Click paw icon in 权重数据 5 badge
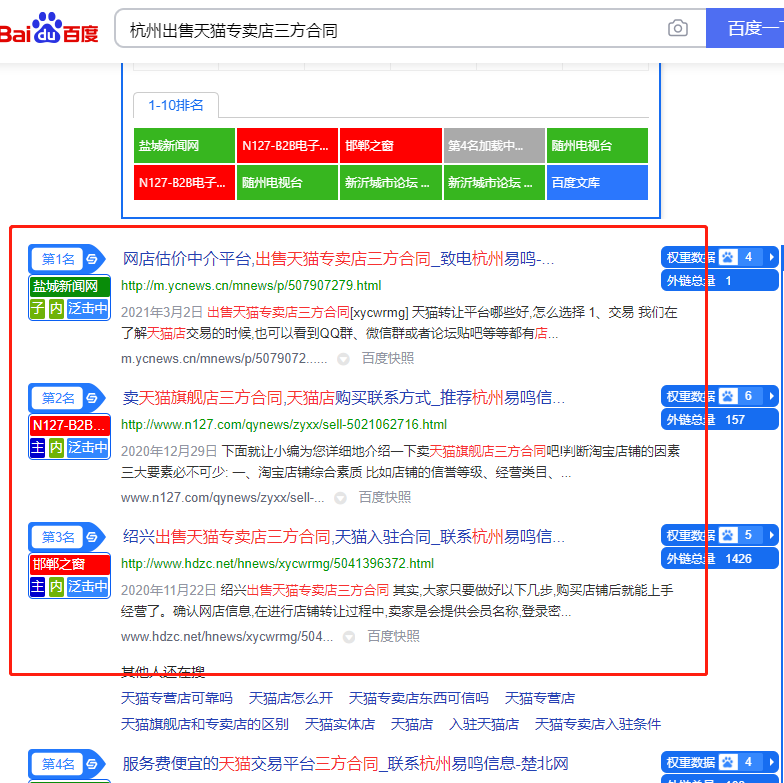The image size is (784, 783). 728,536
